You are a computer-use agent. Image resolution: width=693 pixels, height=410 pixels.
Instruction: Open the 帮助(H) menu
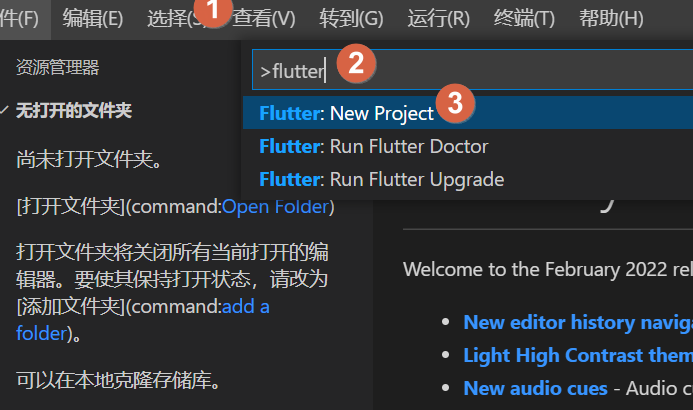(x=611, y=19)
